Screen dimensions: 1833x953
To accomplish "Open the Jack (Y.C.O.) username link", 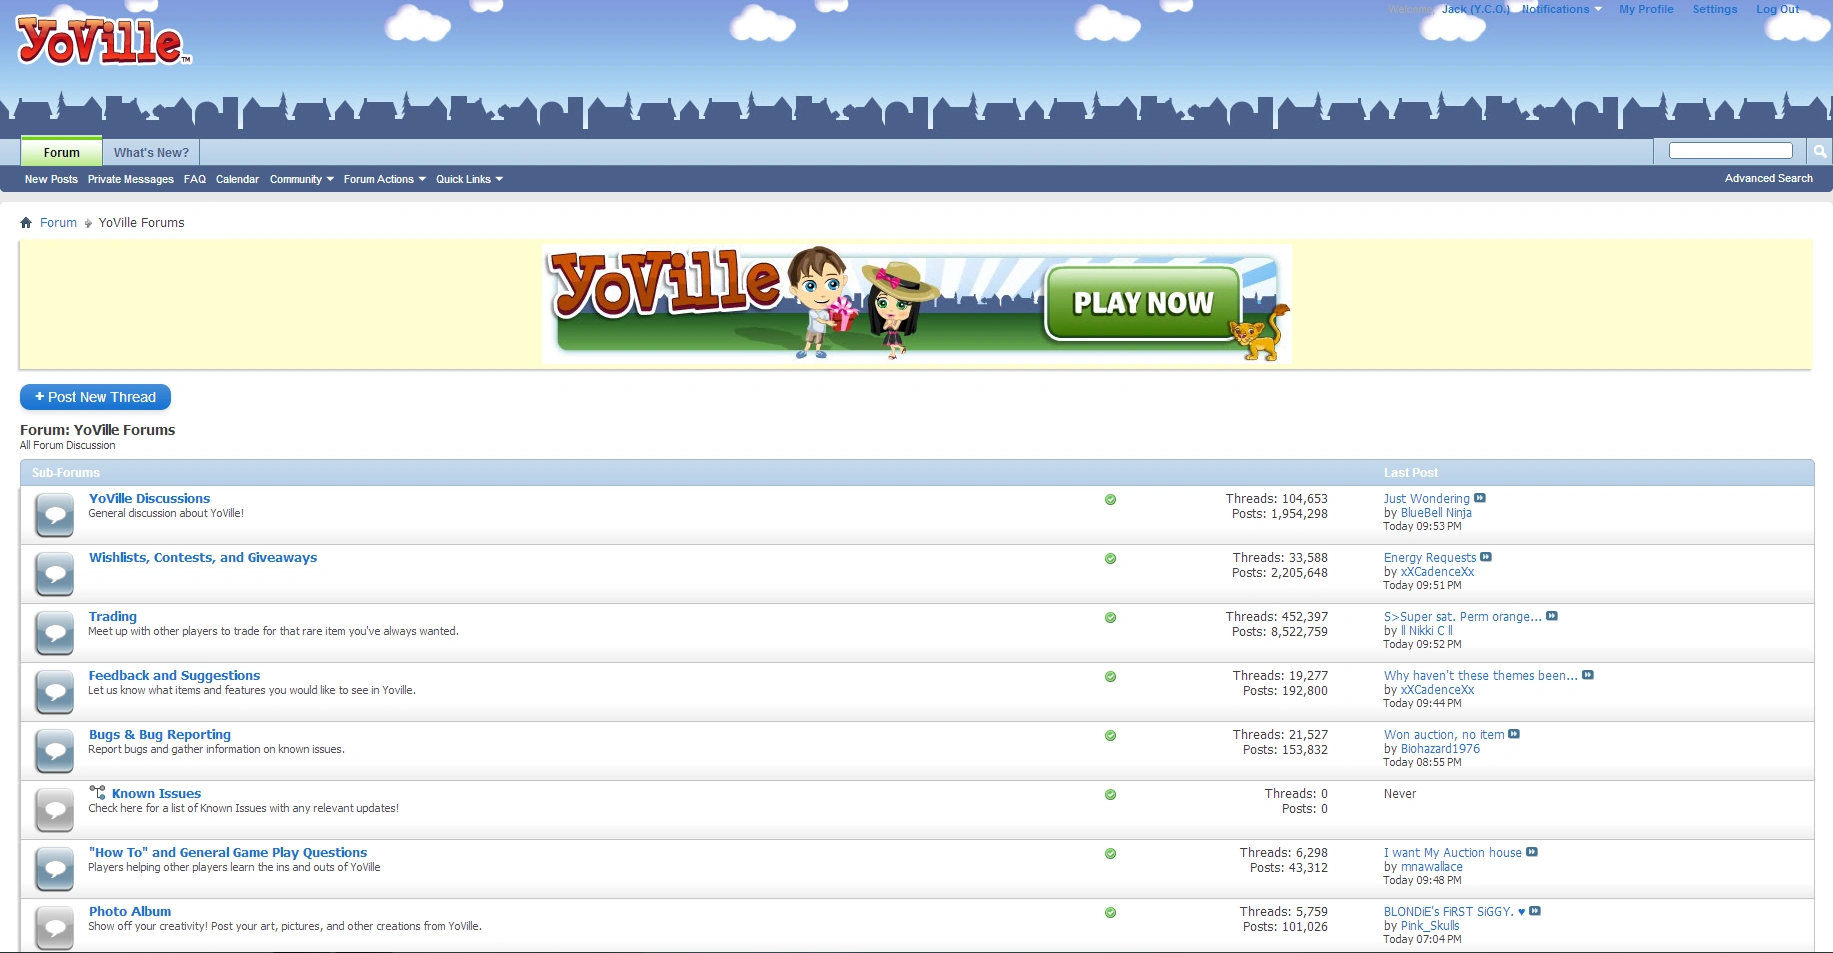I will (x=1475, y=9).
